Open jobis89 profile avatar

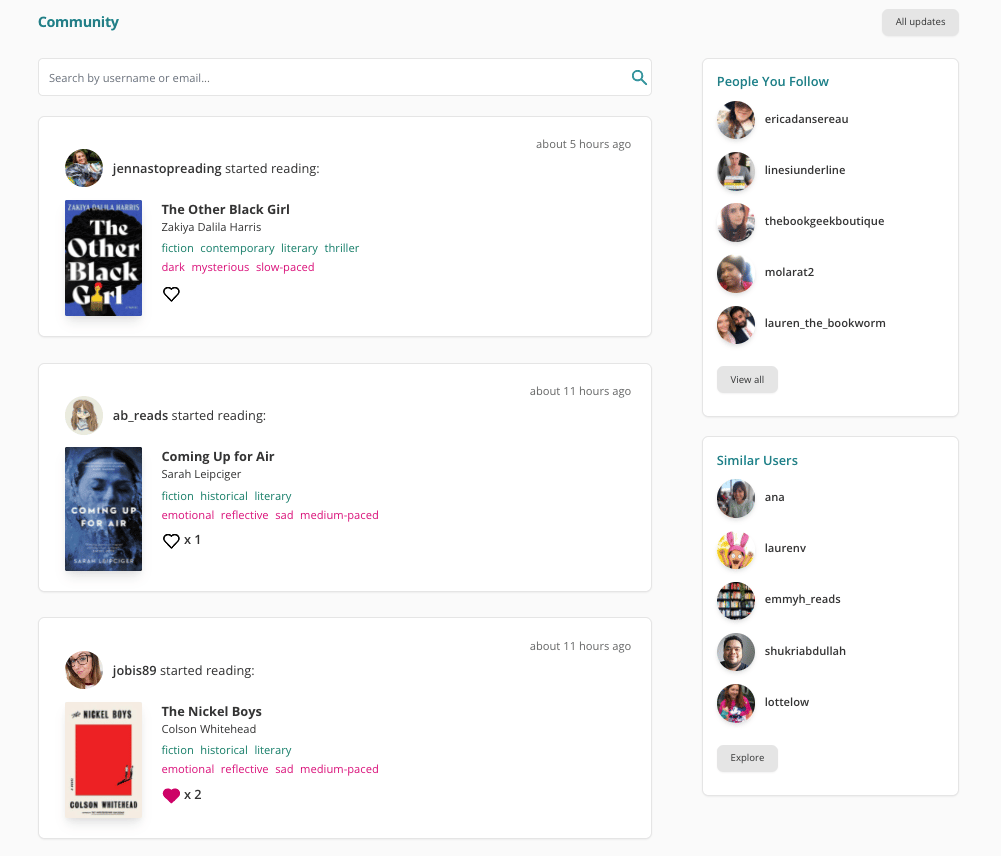pyautogui.click(x=84, y=670)
